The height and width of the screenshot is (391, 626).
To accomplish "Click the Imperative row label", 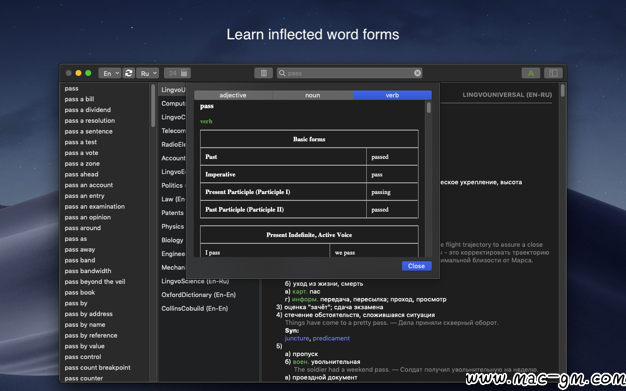I will pos(220,175).
